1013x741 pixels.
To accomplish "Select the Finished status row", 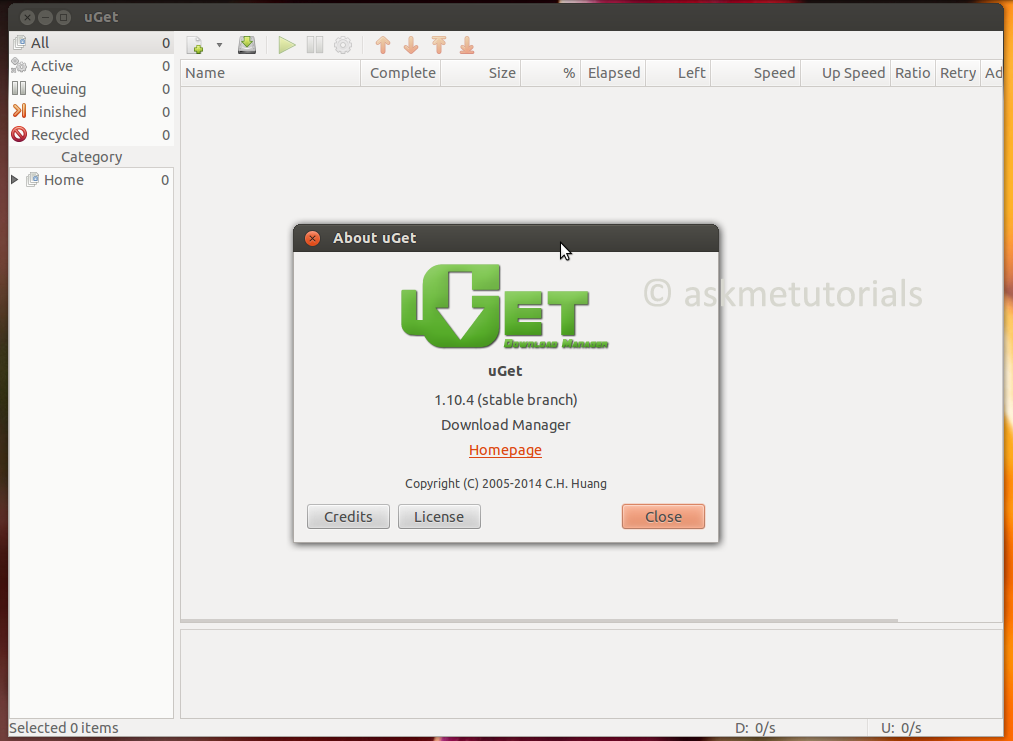I will pos(91,112).
